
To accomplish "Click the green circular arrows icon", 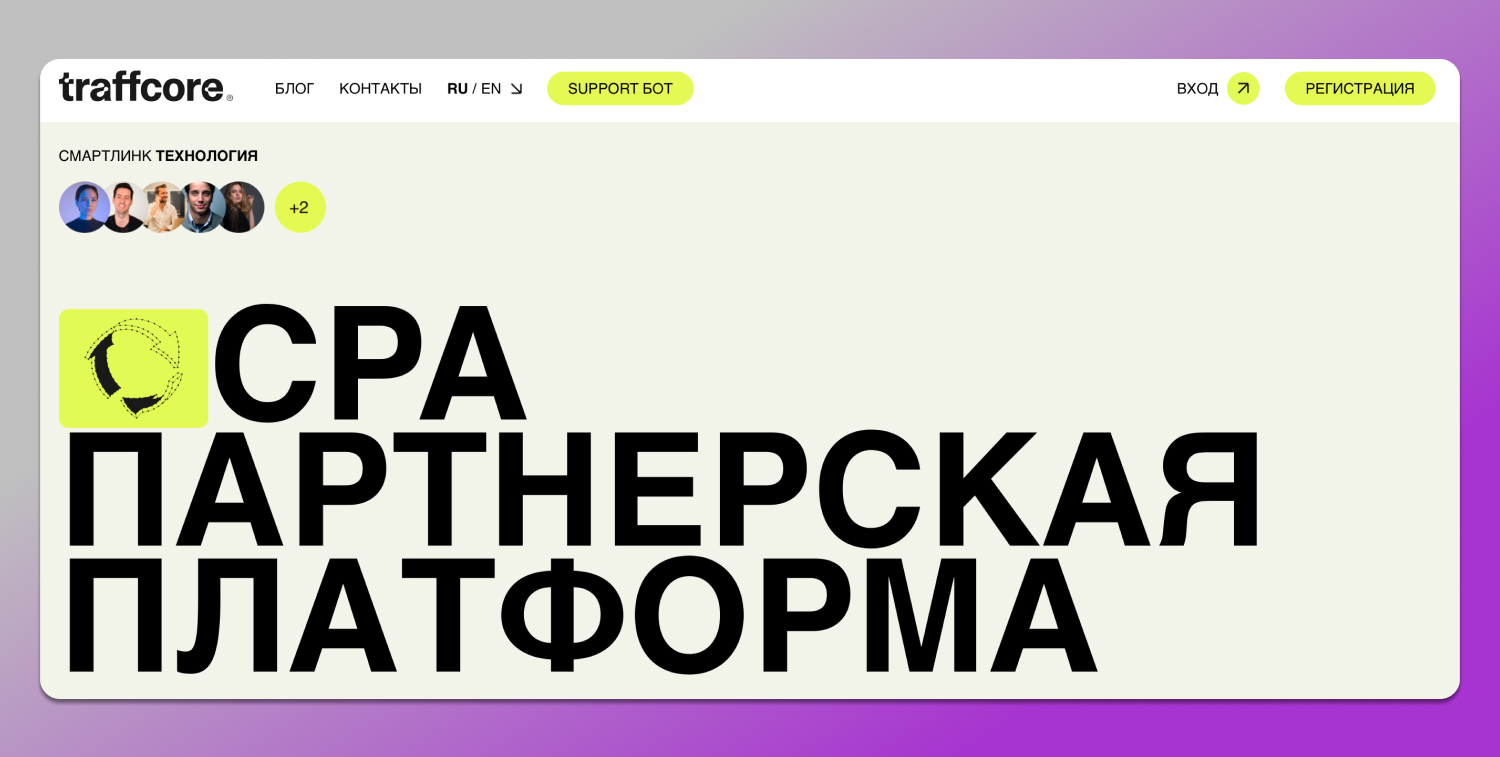I will pos(133,368).
